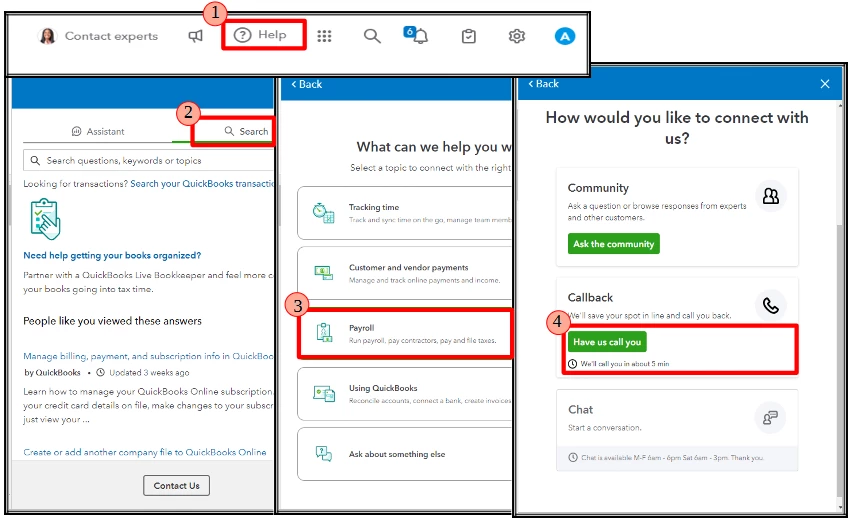
Task: Click the 'People like you viewed these answers' heading
Action: 112,321
